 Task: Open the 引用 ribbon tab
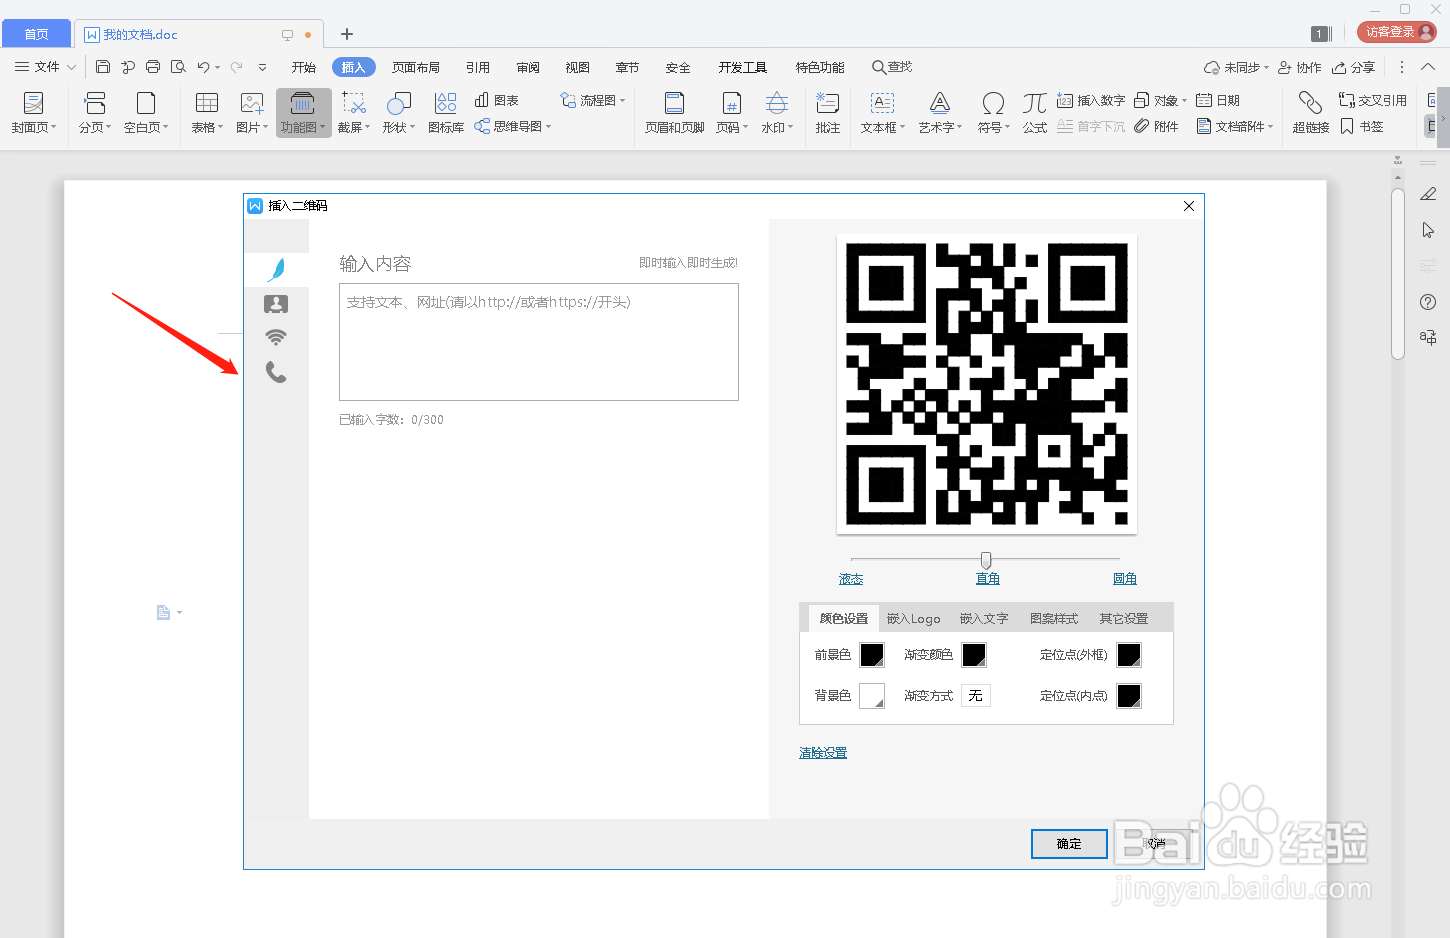point(478,67)
